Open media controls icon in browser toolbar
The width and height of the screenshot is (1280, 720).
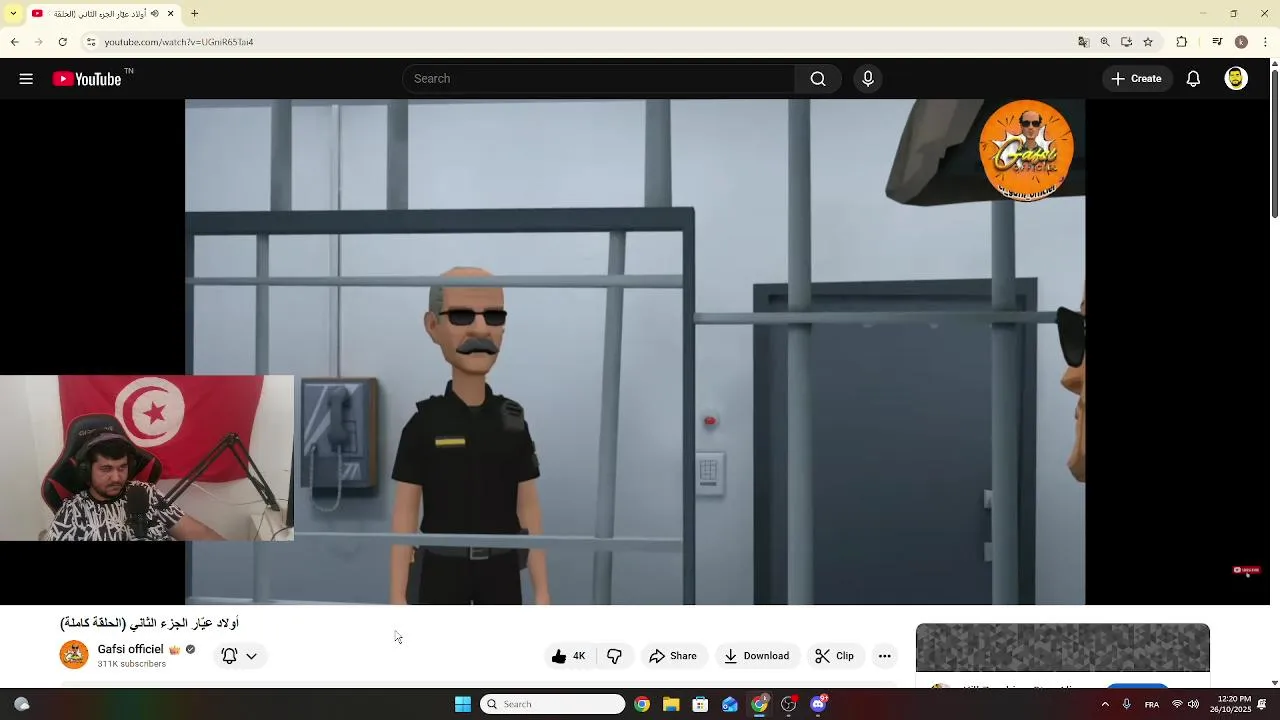(x=1217, y=42)
